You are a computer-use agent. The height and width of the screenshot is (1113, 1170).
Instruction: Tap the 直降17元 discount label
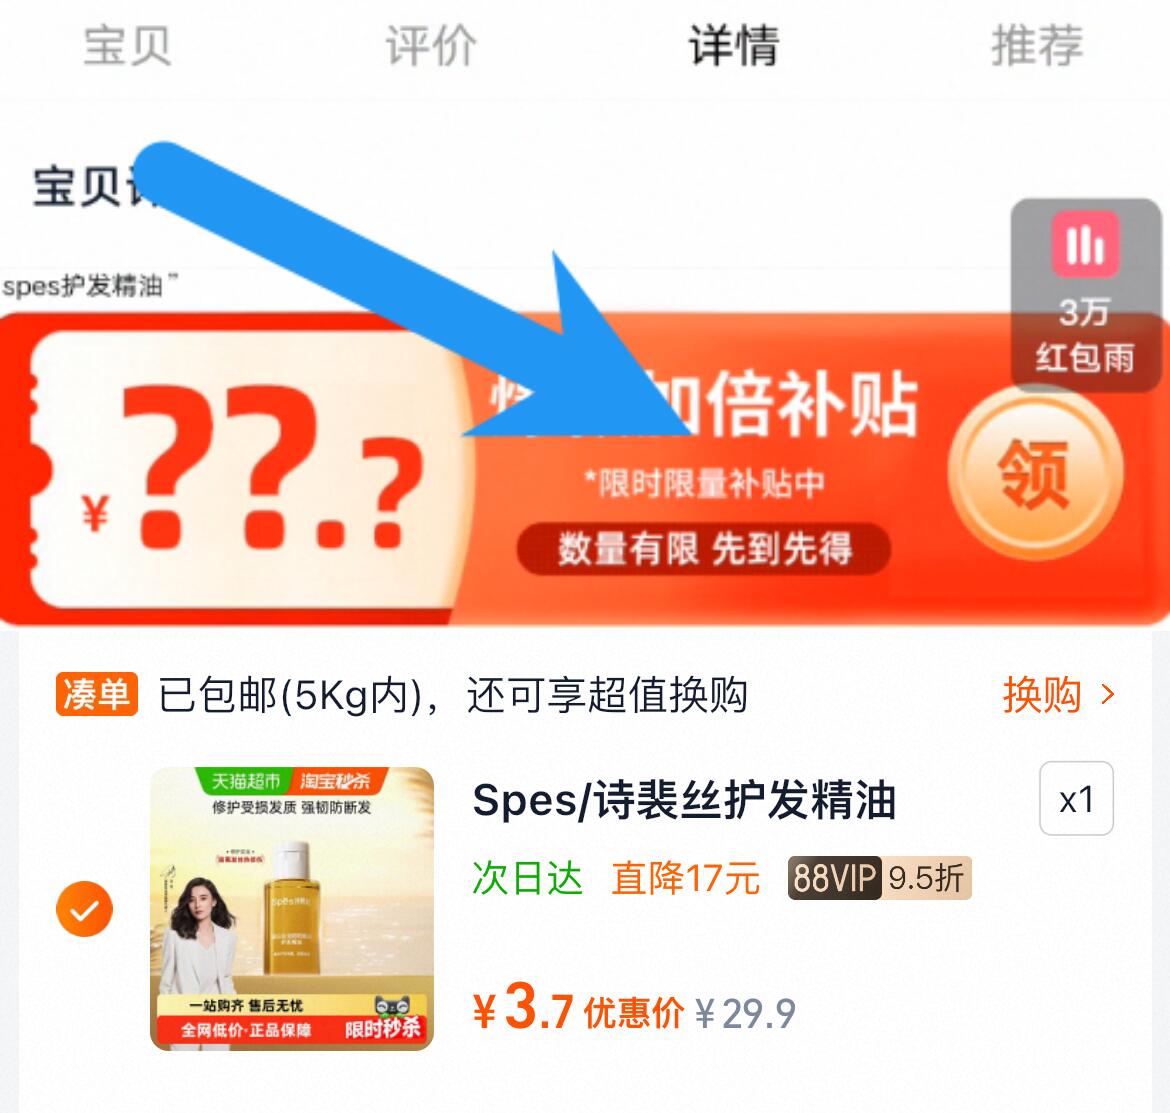(x=686, y=878)
